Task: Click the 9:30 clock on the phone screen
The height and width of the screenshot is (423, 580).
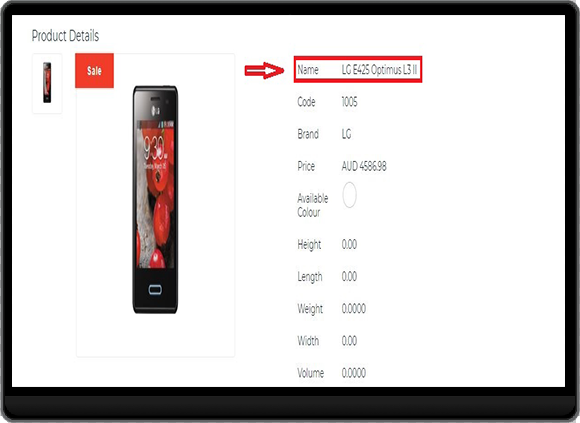Action: coord(154,148)
